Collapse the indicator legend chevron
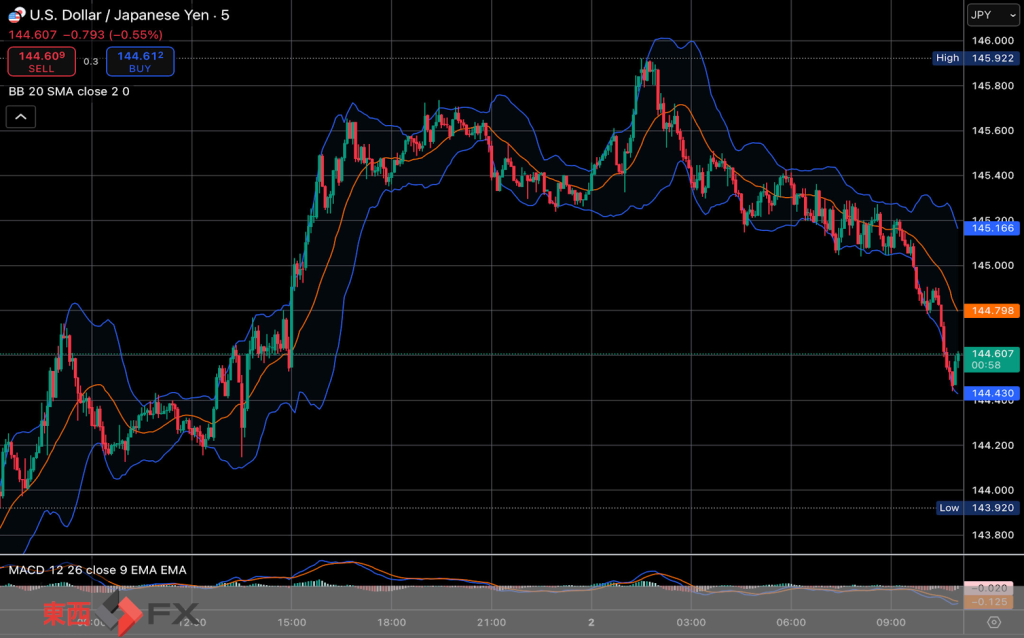Image resolution: width=1024 pixels, height=638 pixels. (21, 117)
